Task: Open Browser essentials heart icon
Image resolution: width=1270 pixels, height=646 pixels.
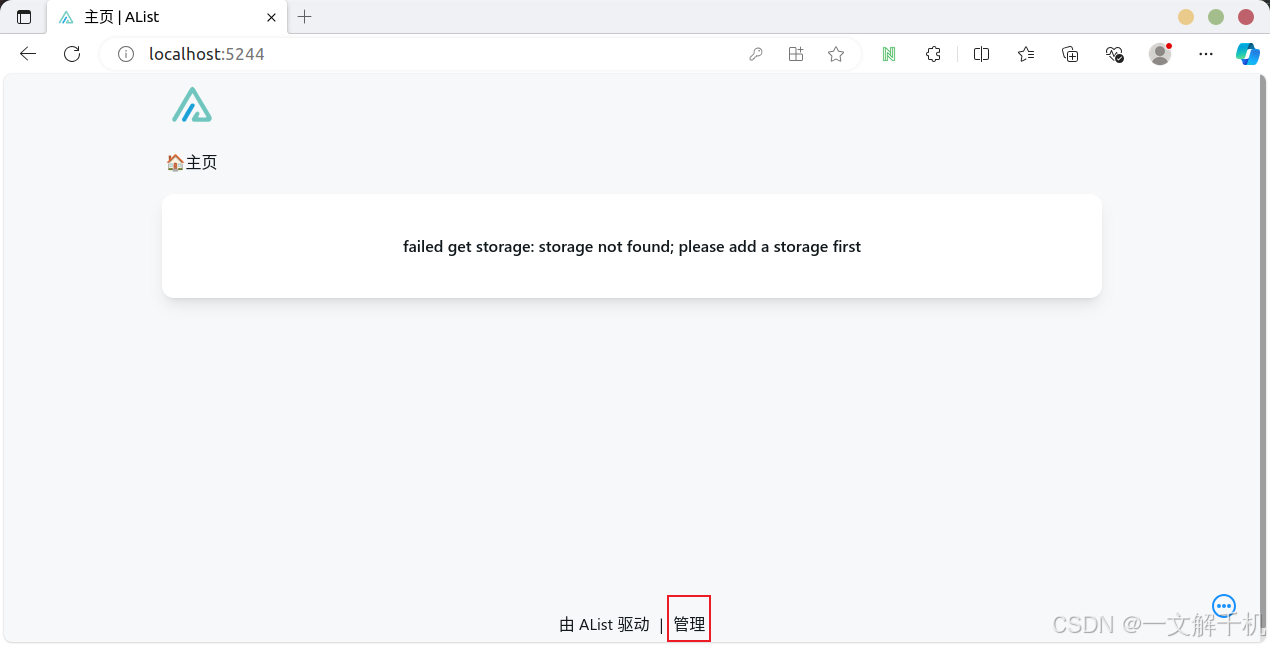Action: pos(1115,54)
